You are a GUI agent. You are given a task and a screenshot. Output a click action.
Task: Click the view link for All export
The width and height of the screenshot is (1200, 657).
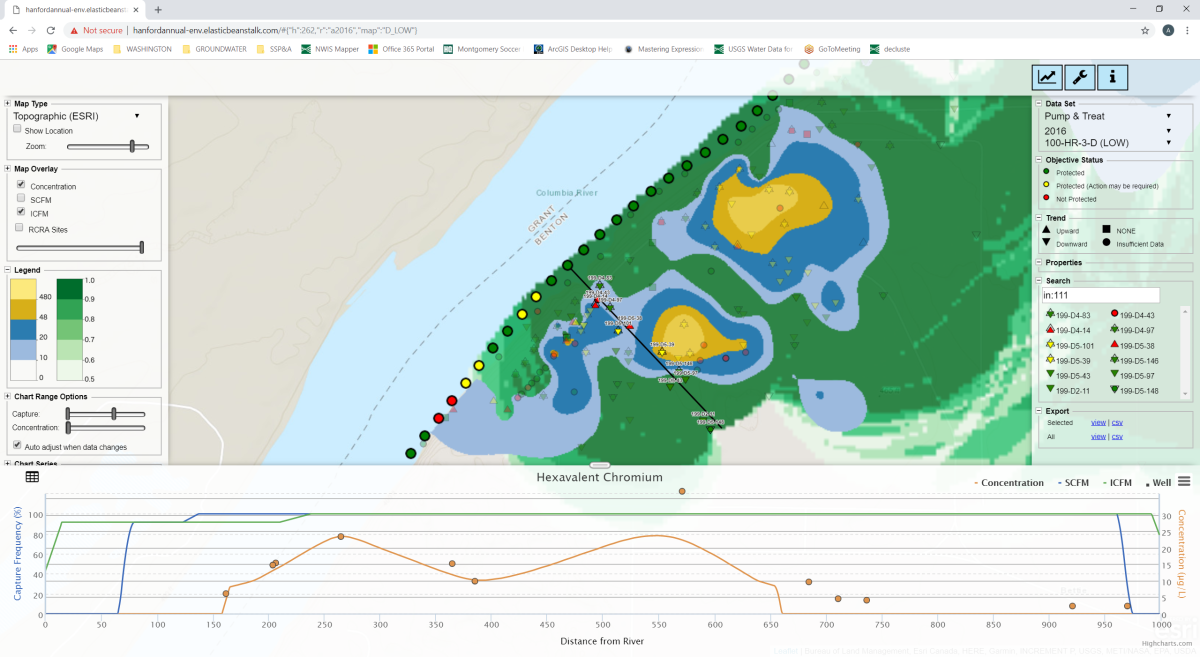click(x=1098, y=437)
